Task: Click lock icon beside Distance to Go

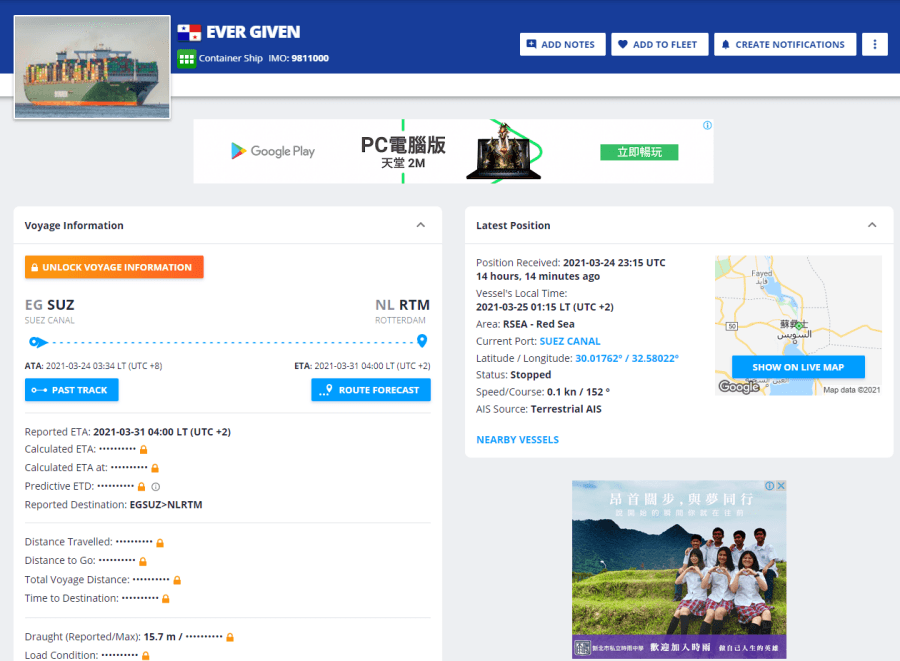Action: [143, 561]
